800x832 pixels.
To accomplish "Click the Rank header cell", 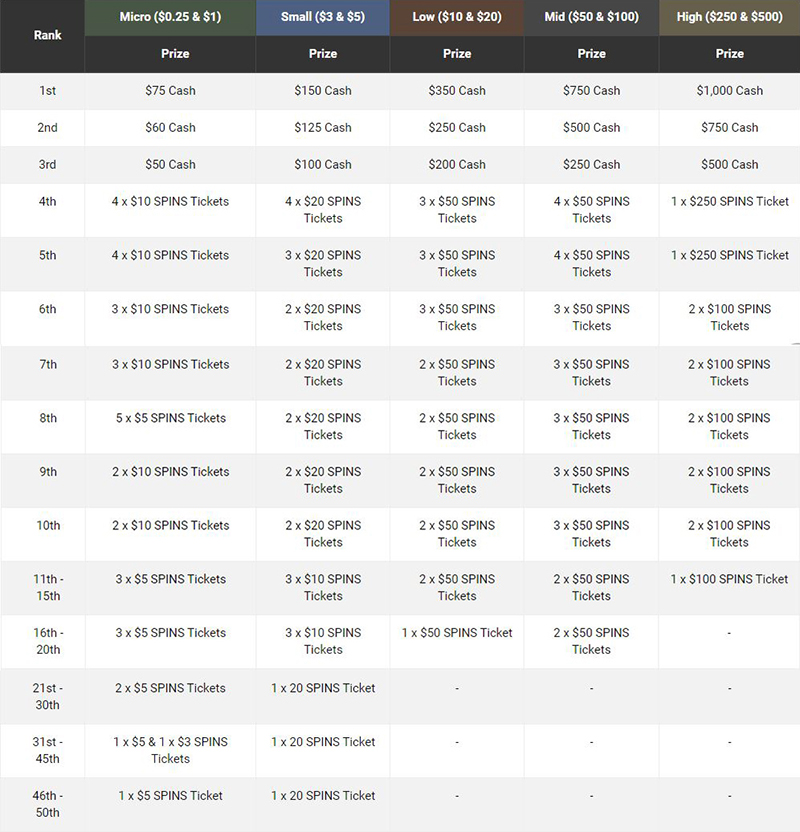I will click(x=47, y=35).
